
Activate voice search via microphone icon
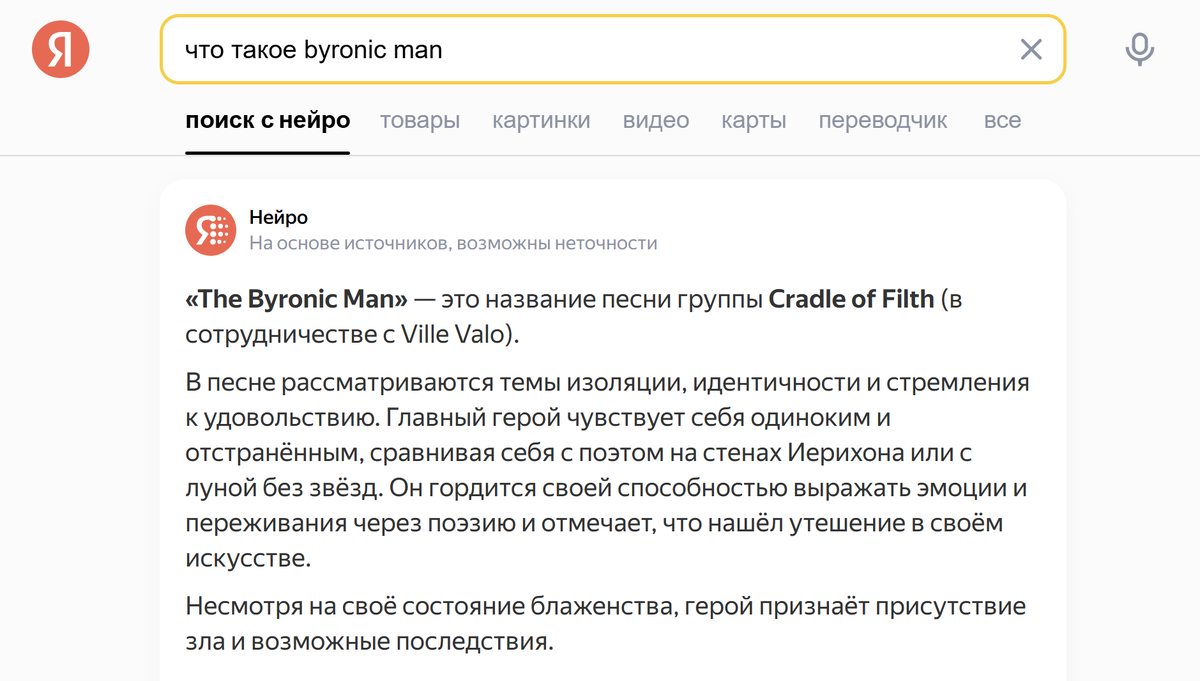1140,49
